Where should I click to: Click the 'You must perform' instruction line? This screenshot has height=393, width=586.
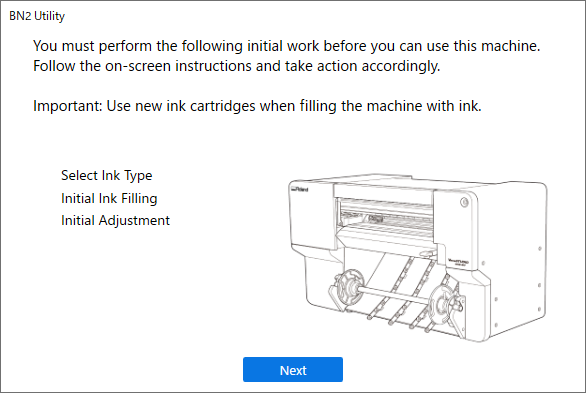click(287, 46)
